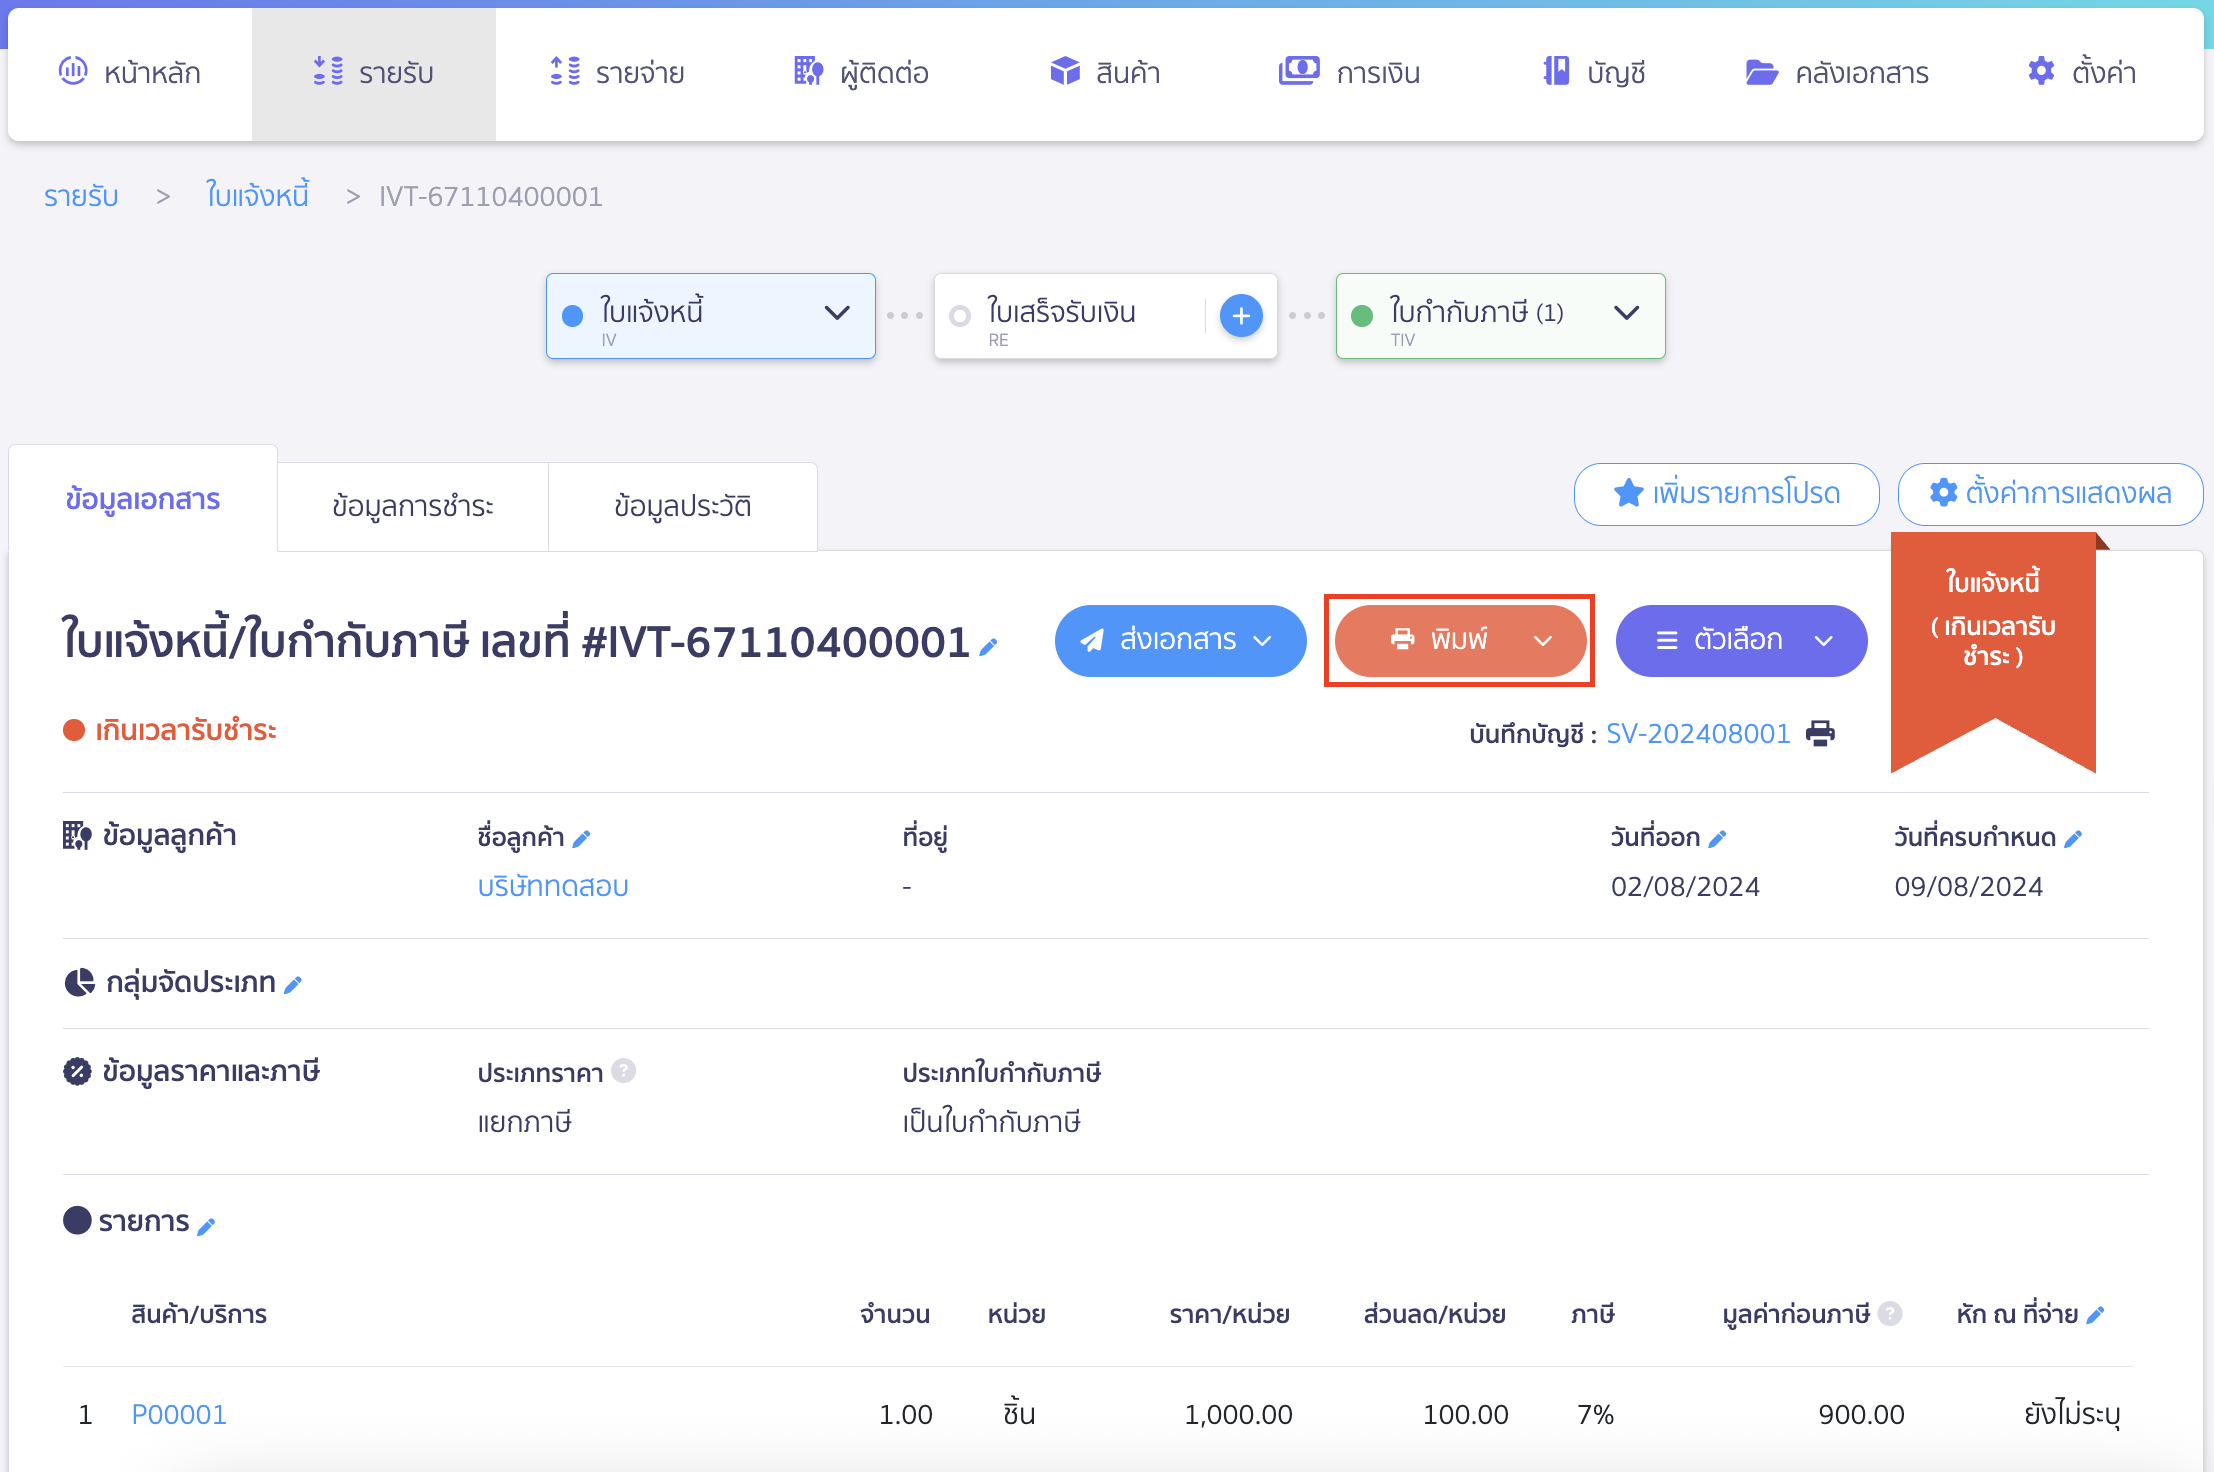Click pencil icon beside รายการ heading
This screenshot has width=2214, height=1472.
click(206, 1226)
